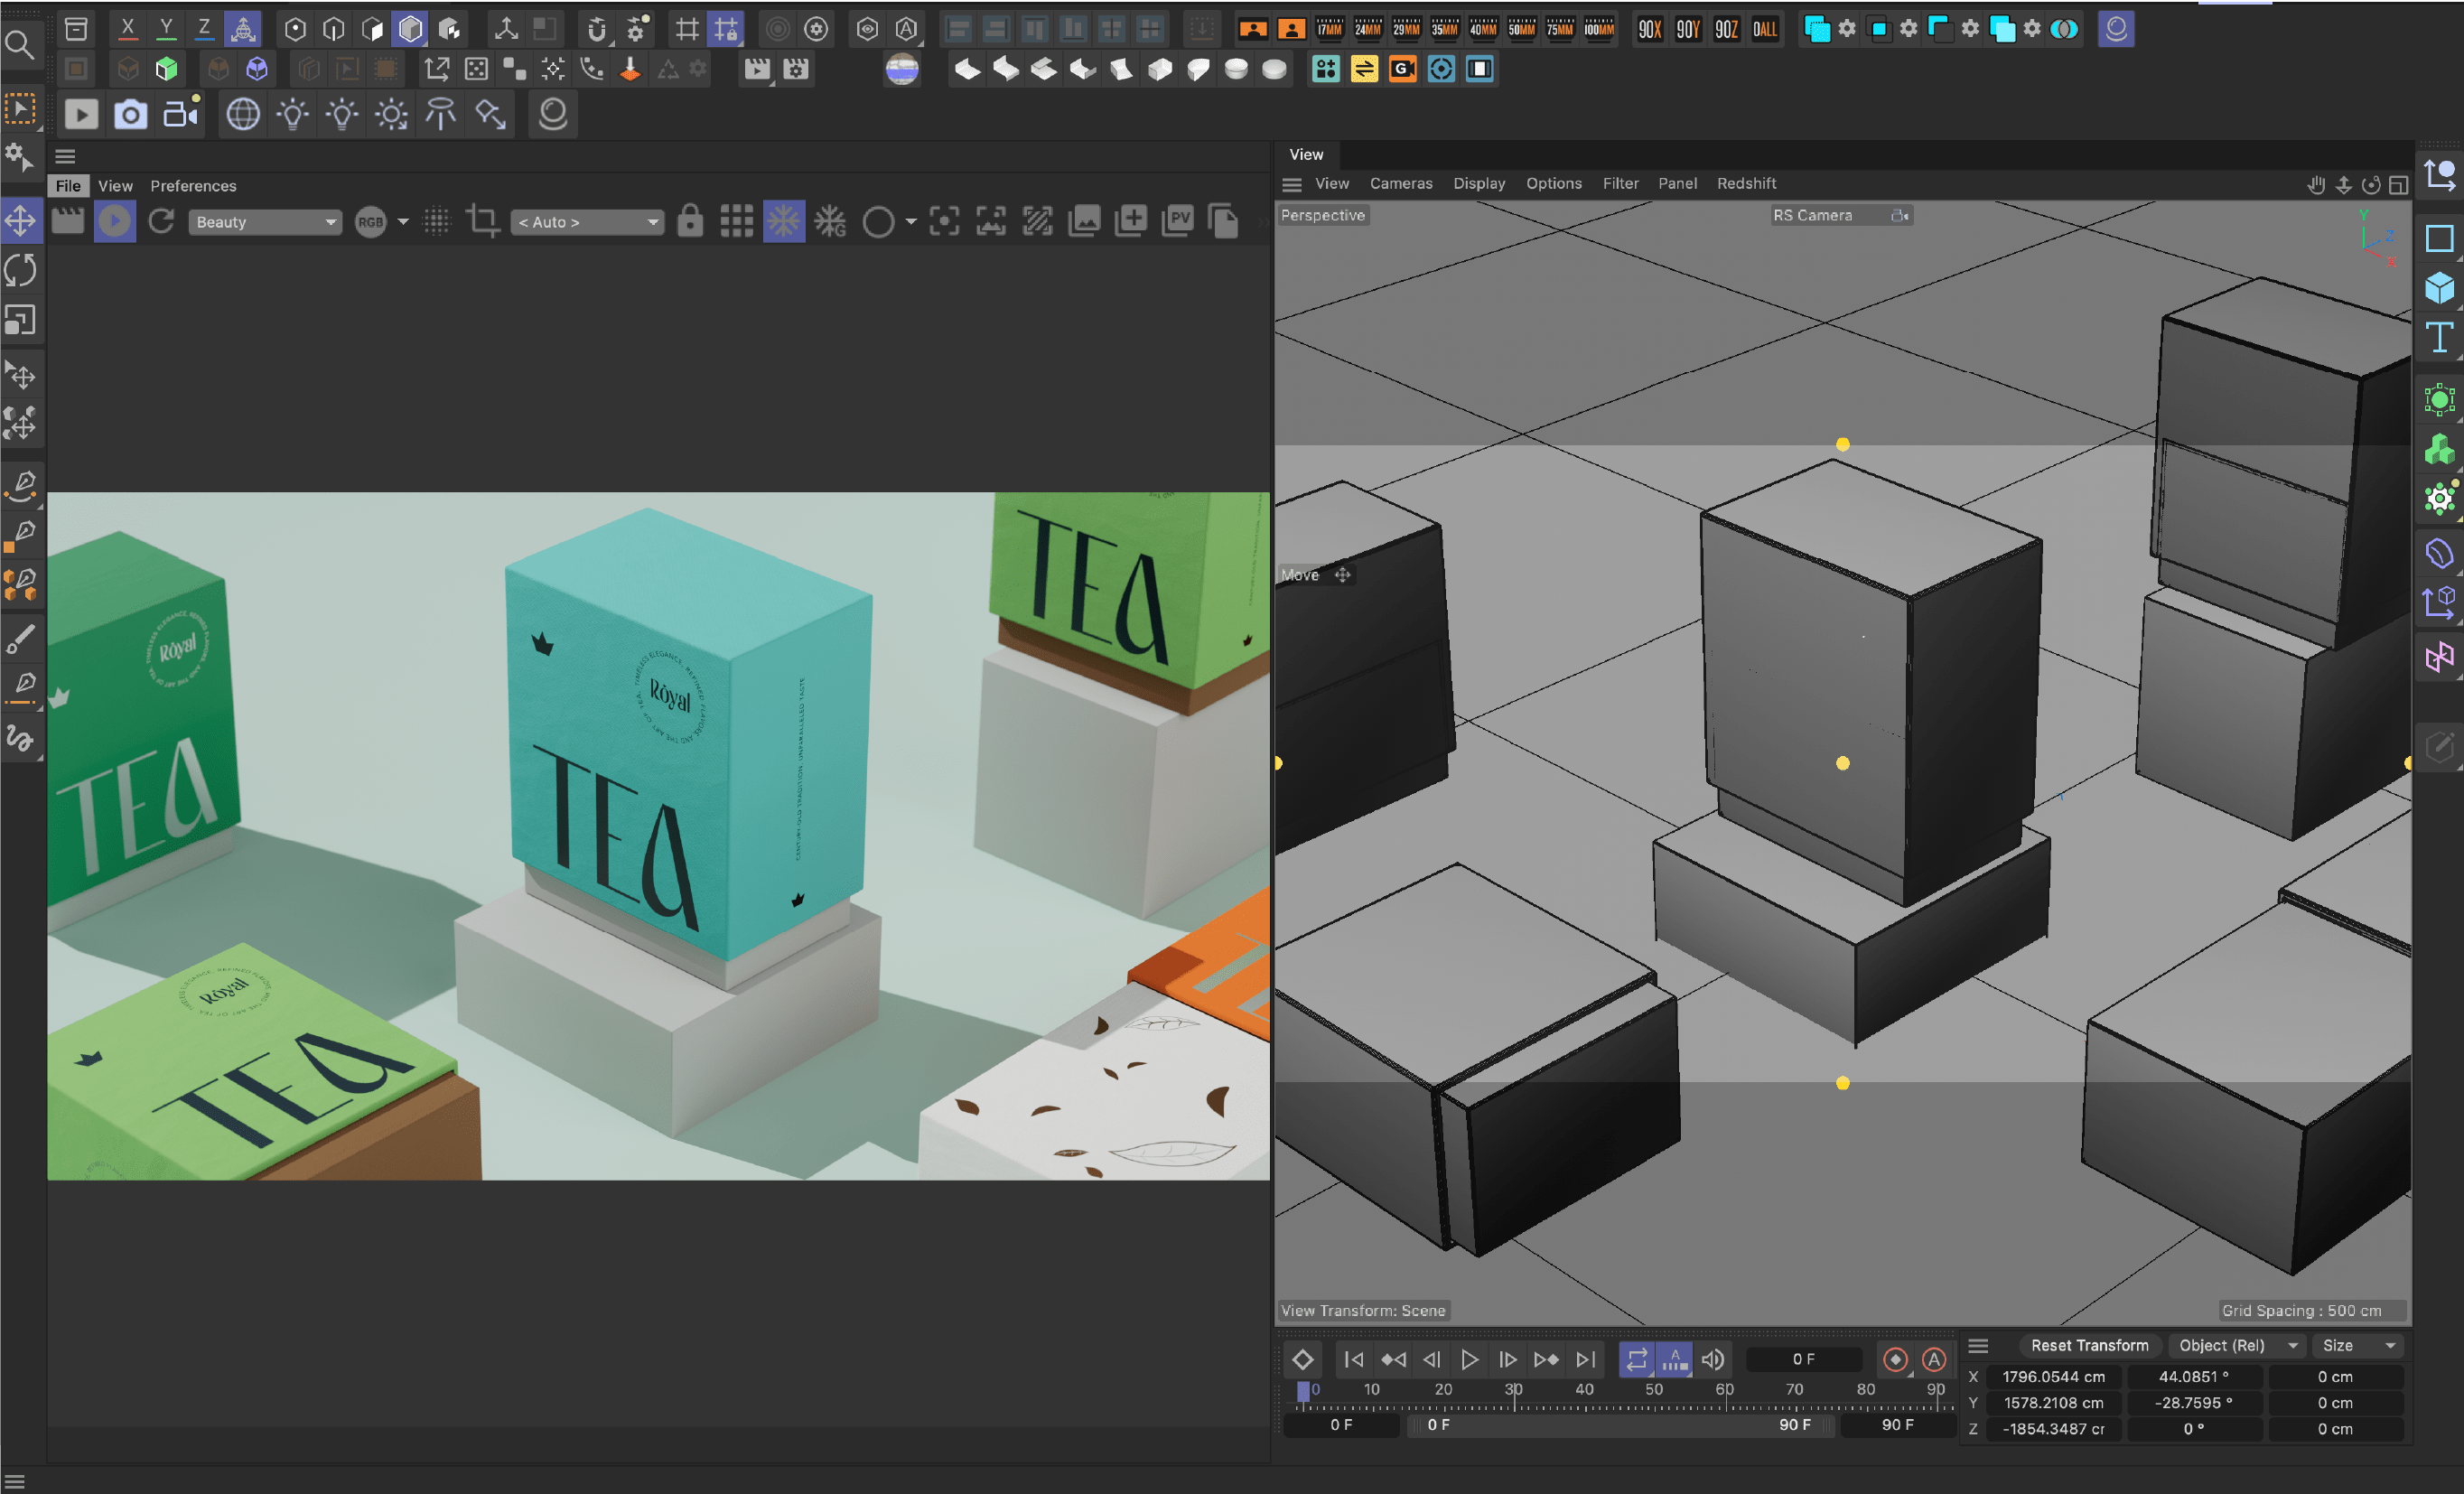Viewport: 2464px width, 1494px height.
Task: Toggle the render view lock icon
Action: [690, 221]
